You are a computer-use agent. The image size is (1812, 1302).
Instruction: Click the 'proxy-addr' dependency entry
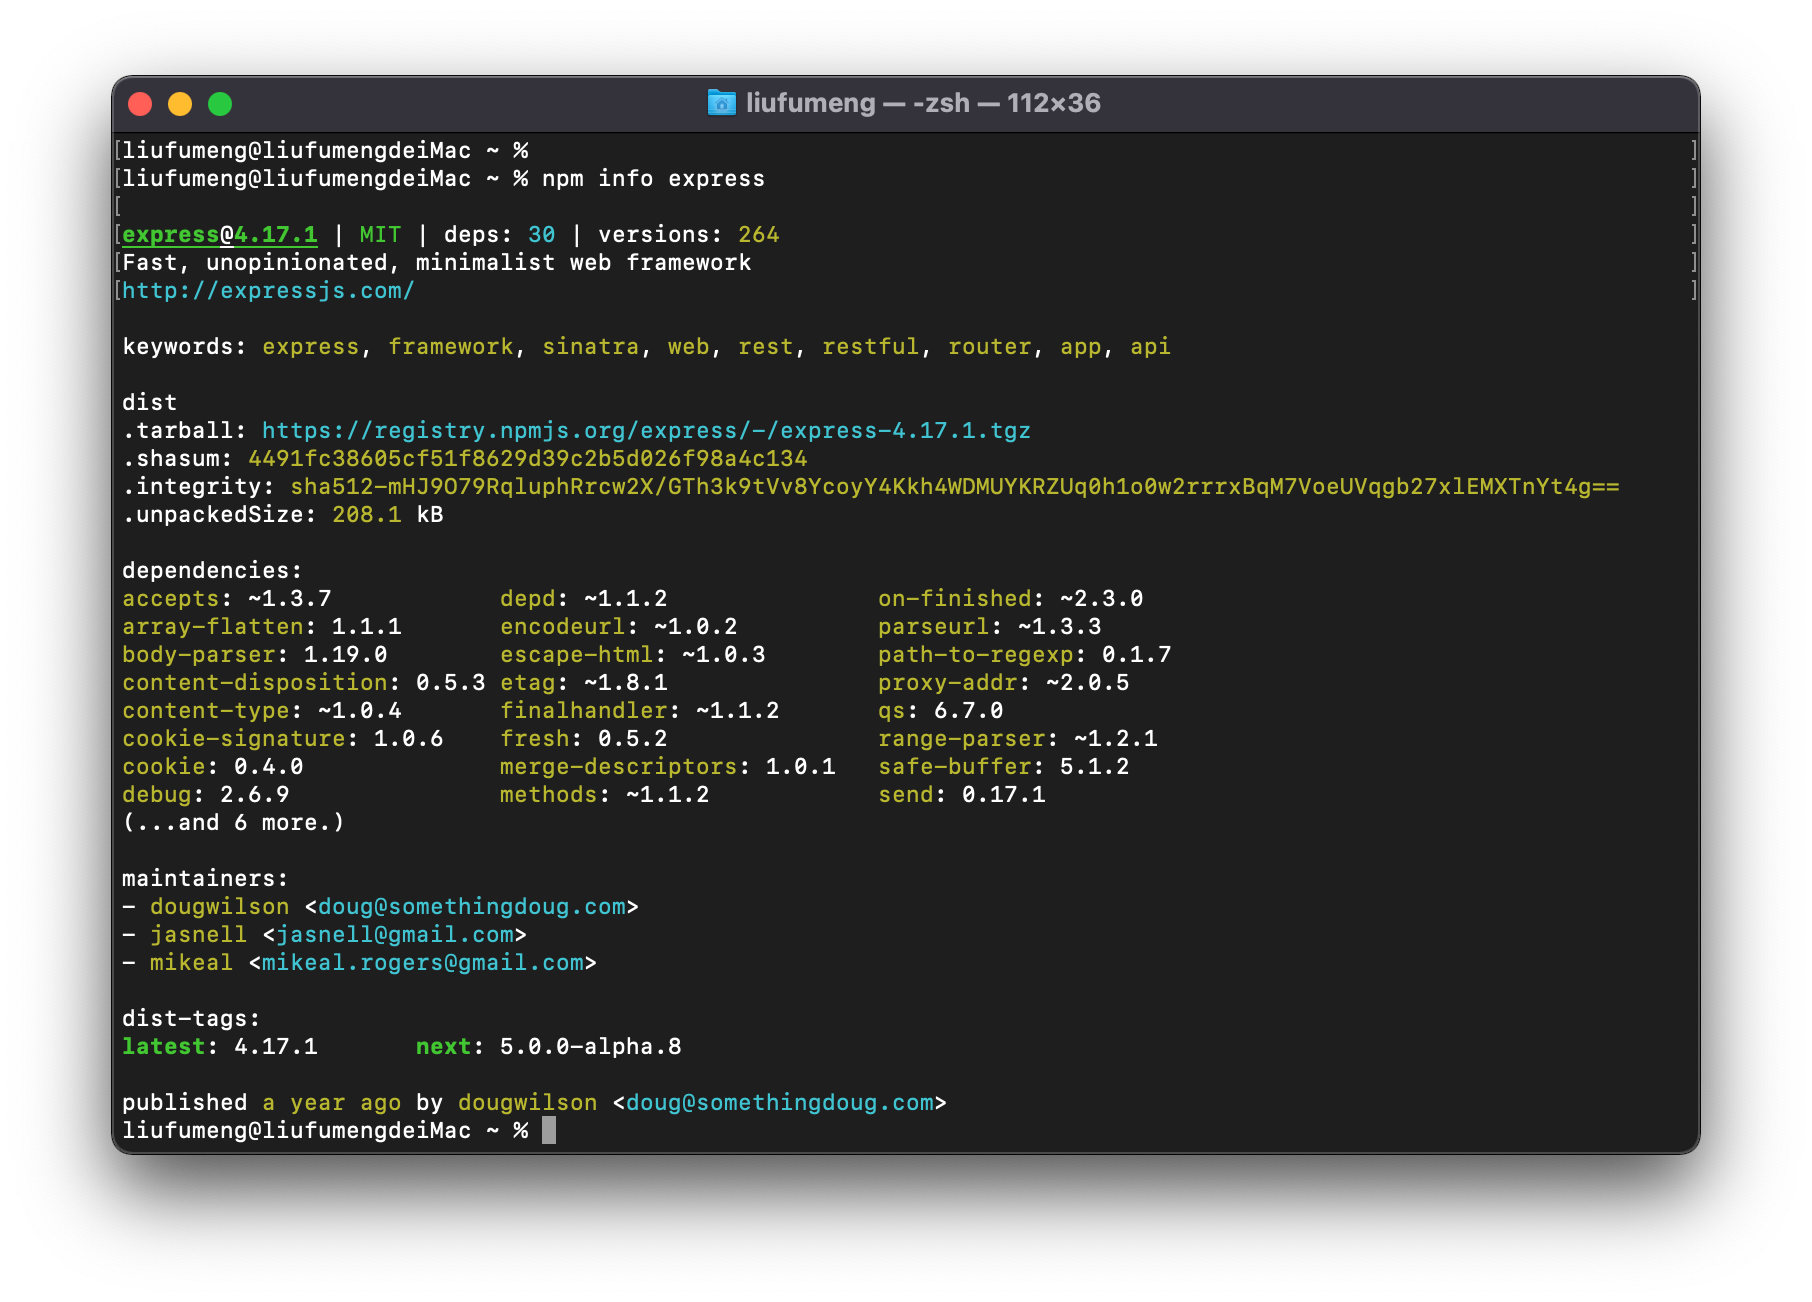tap(1003, 683)
